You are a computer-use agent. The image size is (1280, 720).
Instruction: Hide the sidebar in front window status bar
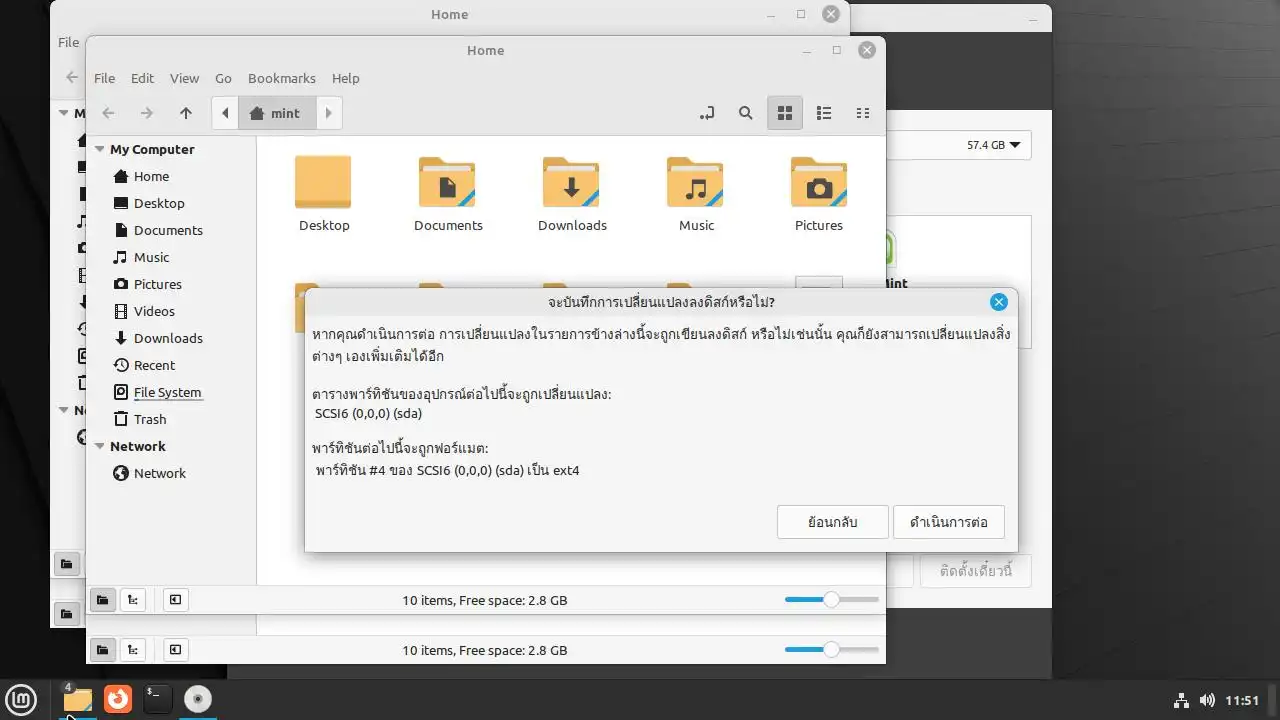(175, 600)
